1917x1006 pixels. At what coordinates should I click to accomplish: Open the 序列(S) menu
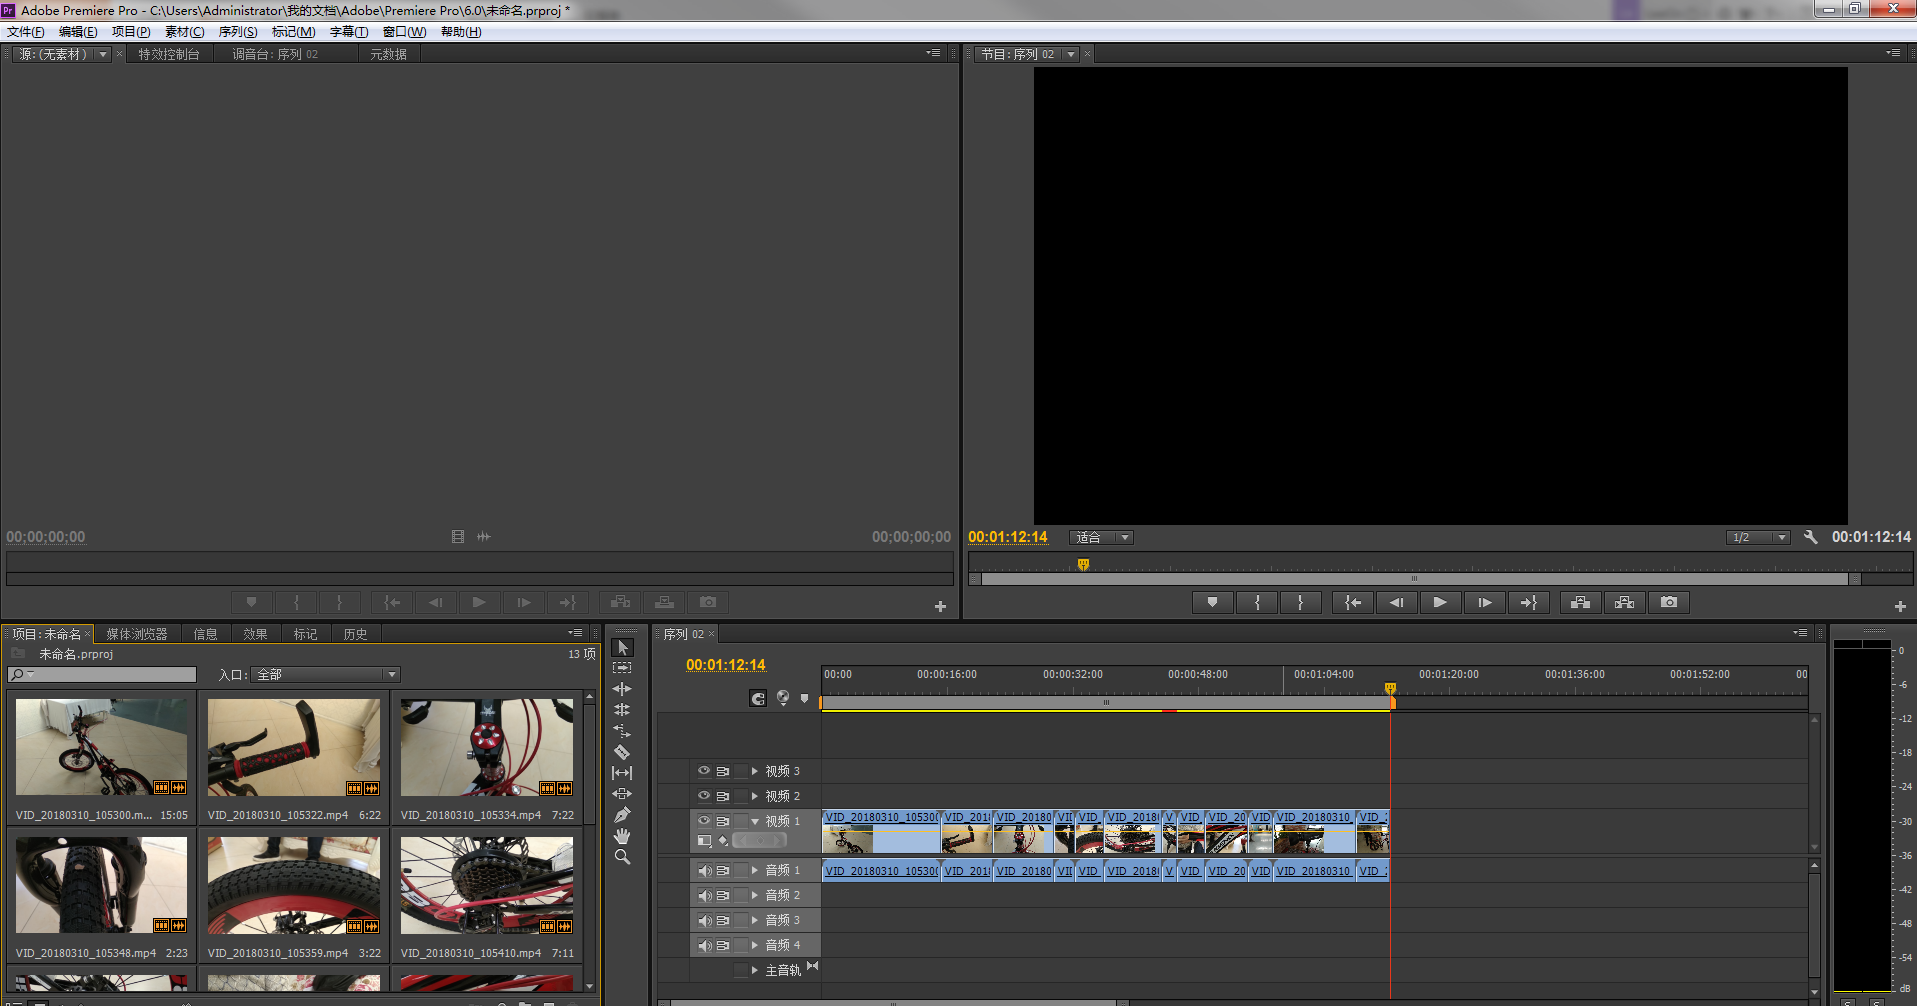238,32
